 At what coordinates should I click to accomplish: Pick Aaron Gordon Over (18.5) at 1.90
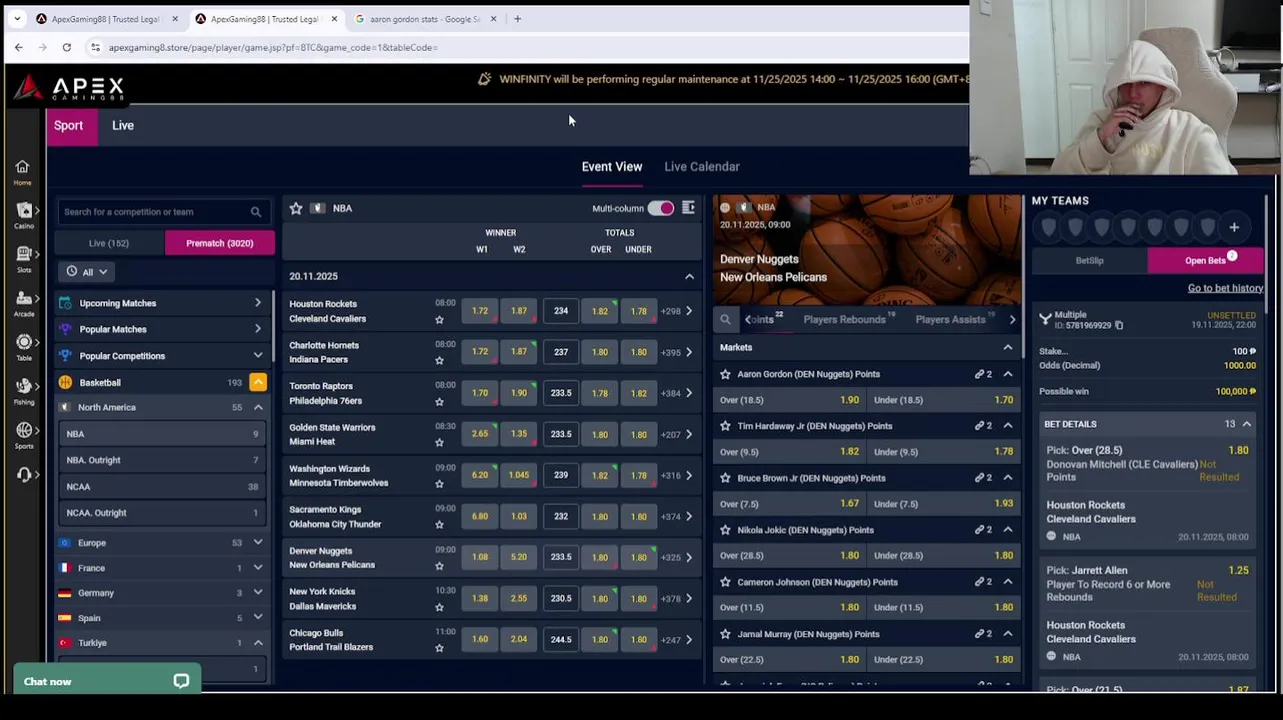coord(790,400)
